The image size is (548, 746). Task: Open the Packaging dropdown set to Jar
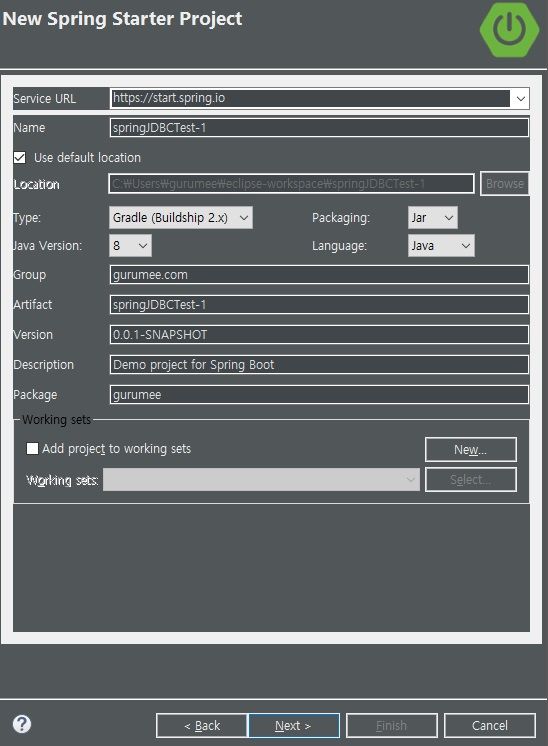point(432,217)
